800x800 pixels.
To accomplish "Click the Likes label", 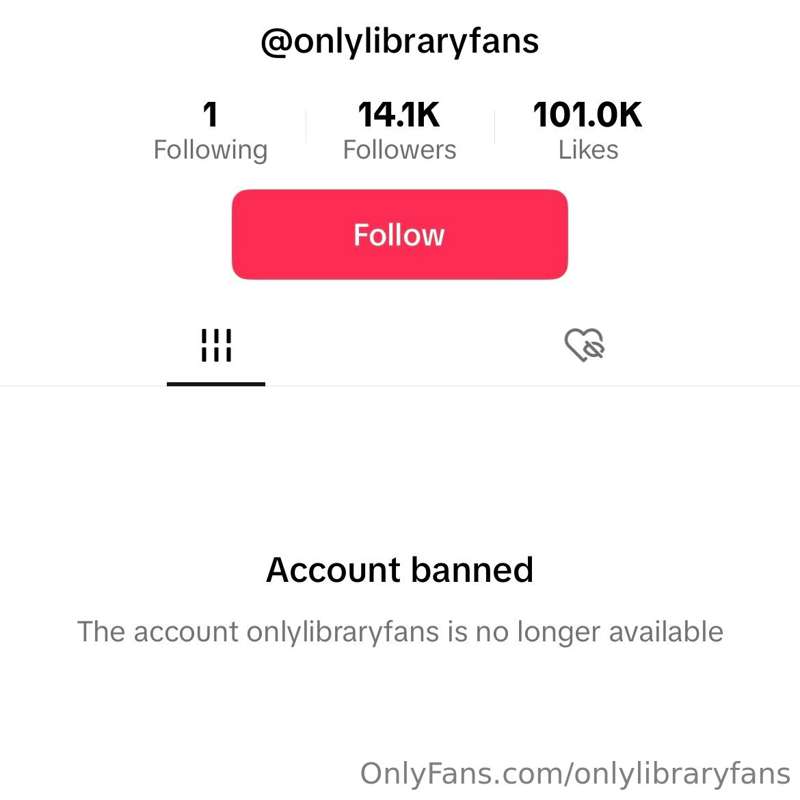I will click(588, 150).
